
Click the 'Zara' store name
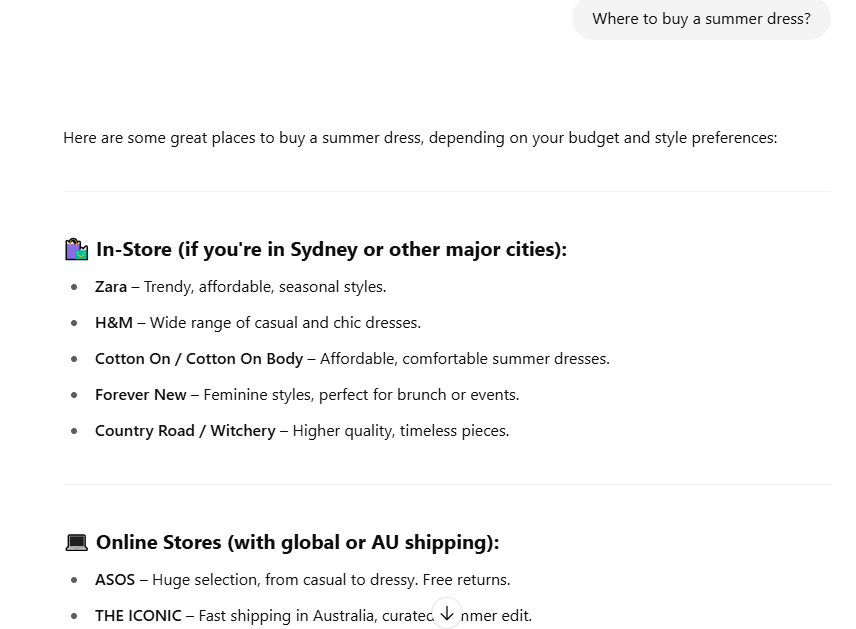(111, 287)
